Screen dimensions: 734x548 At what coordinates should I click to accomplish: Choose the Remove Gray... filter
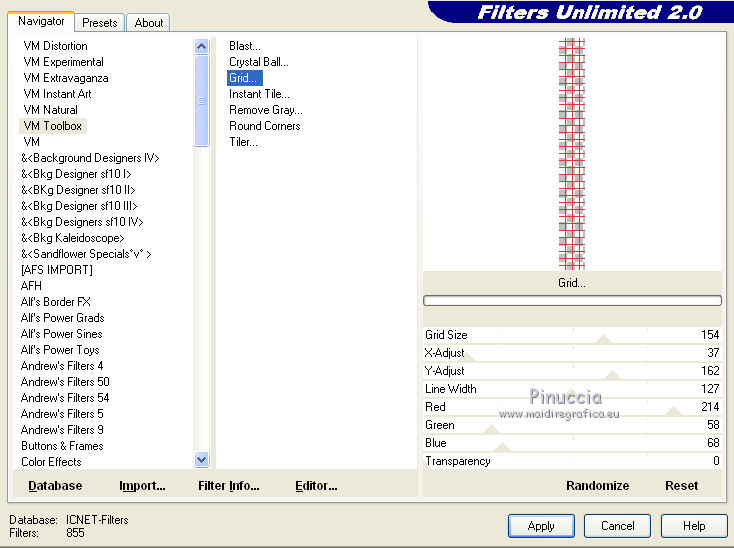click(265, 110)
